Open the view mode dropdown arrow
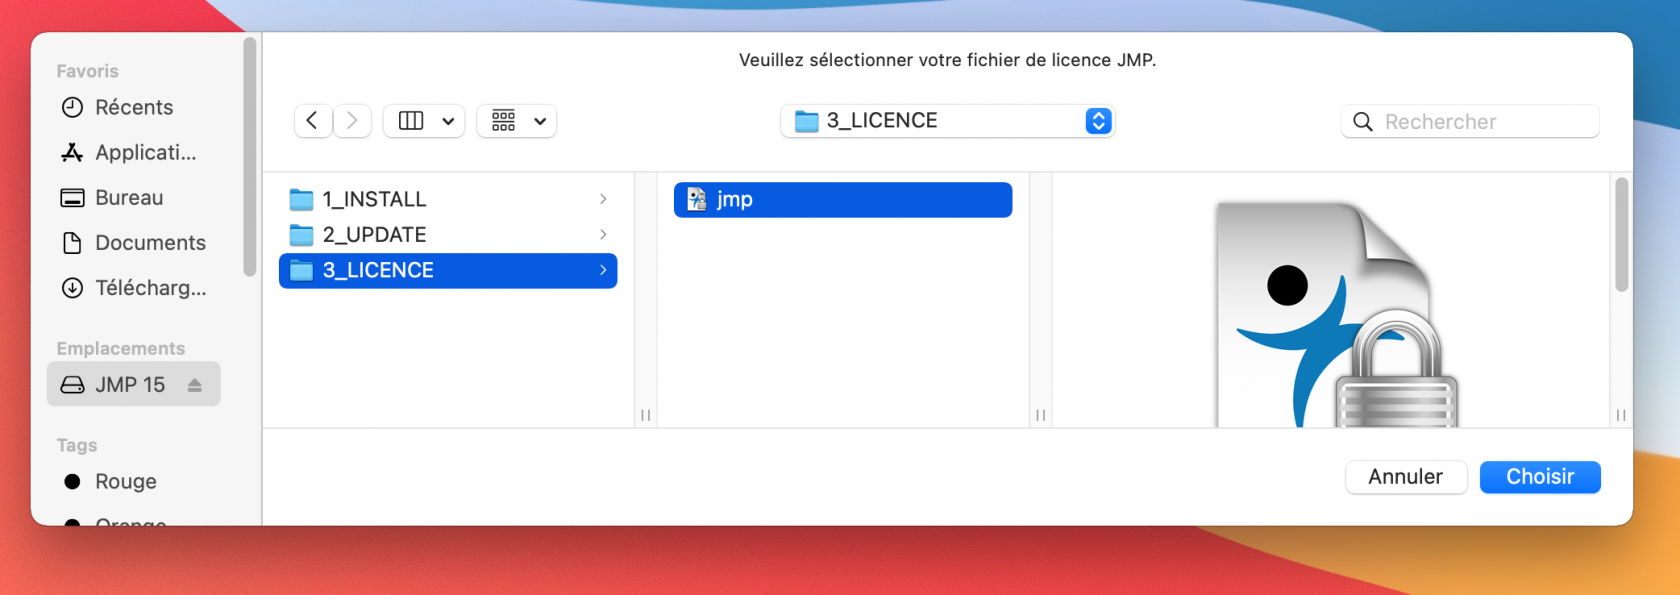 tap(448, 121)
